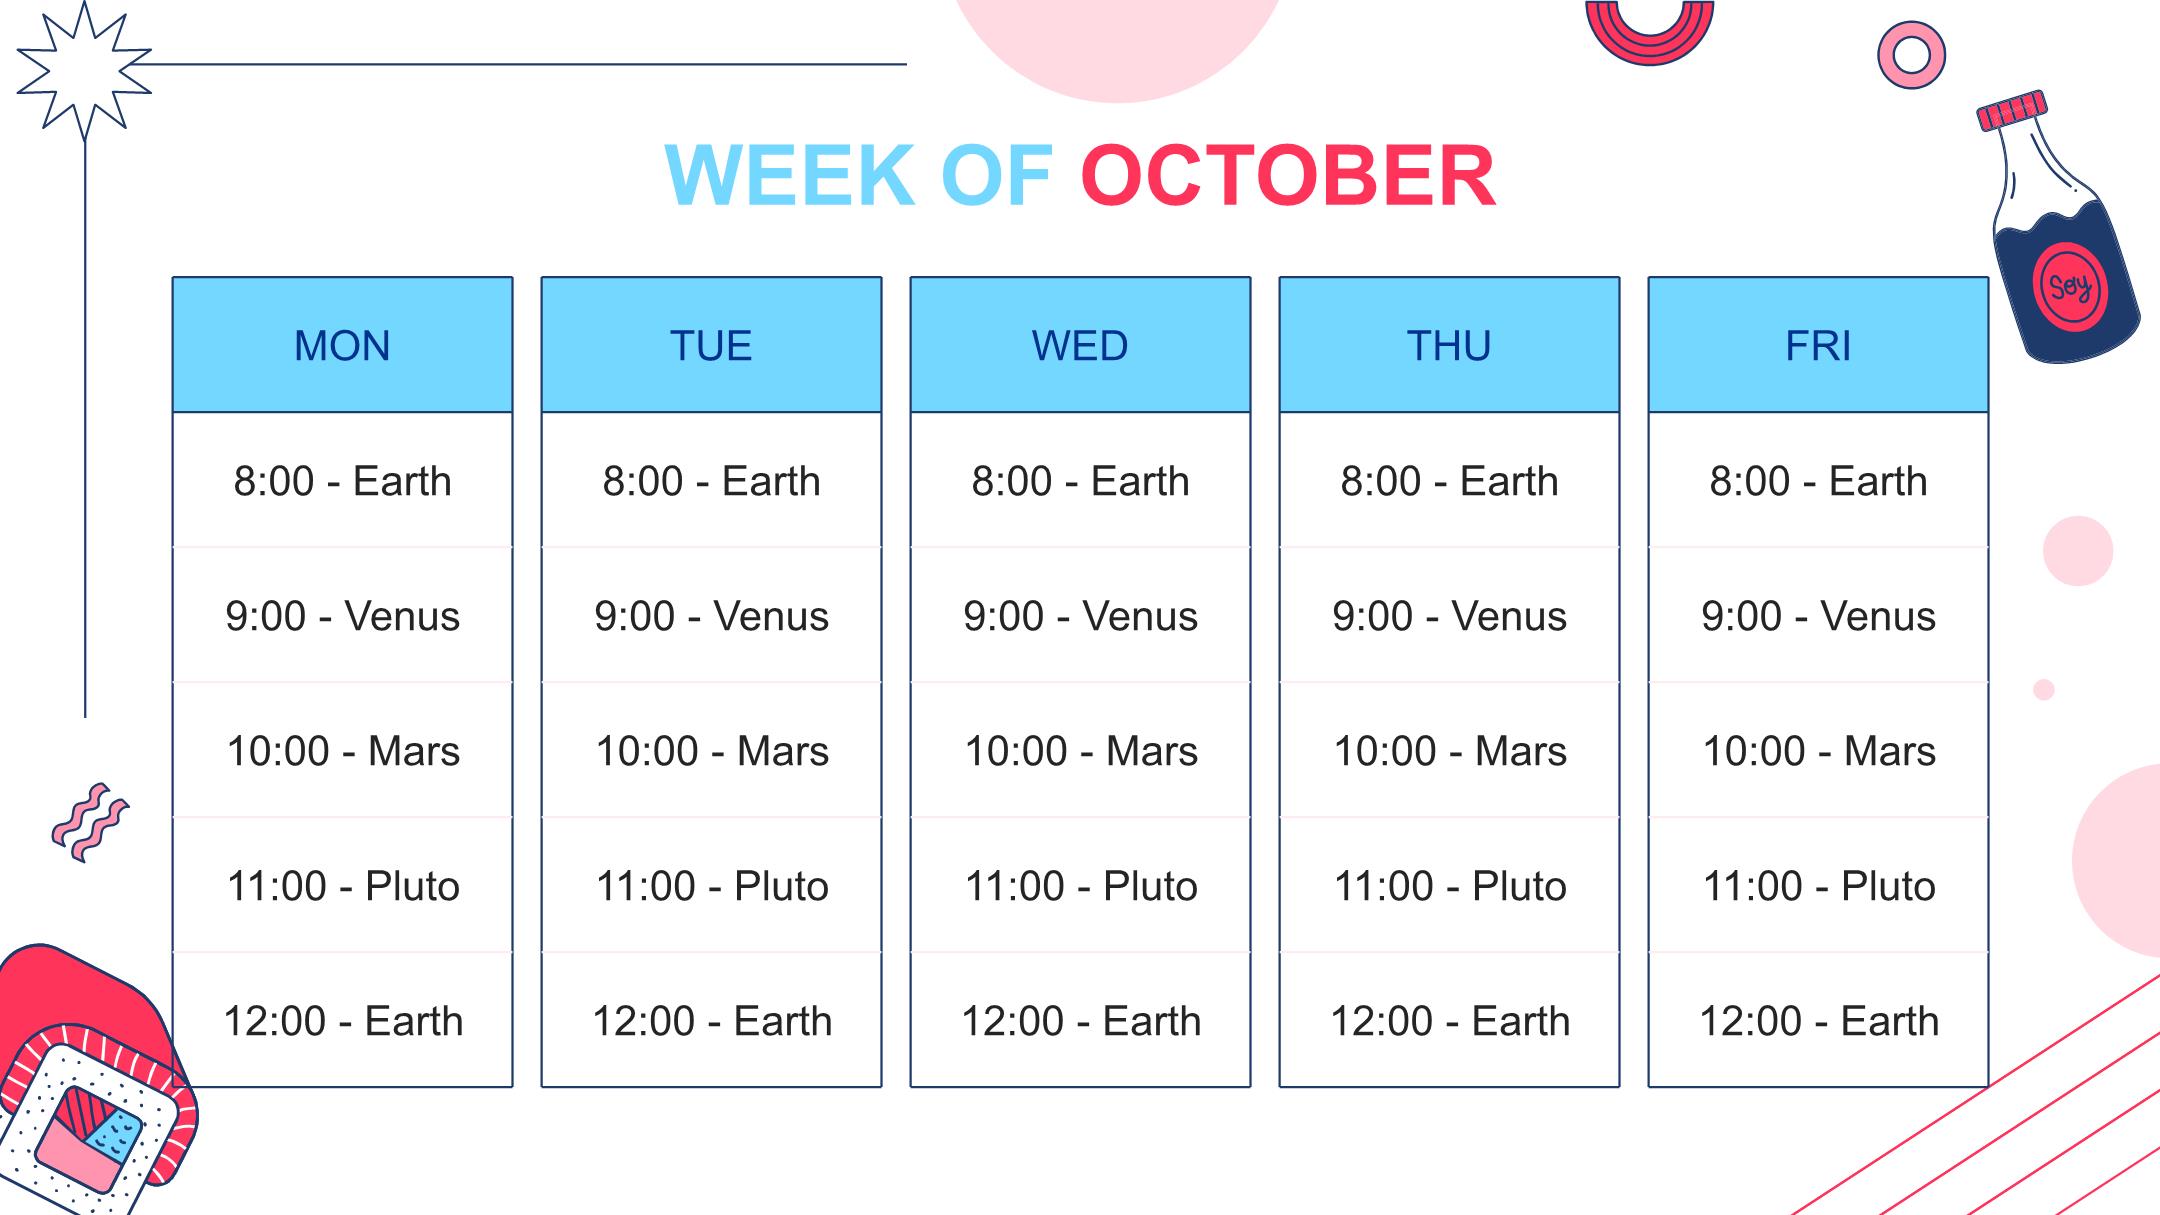Click the red rainbow arch graphic
The height and width of the screenshot is (1215, 2160).
[1649, 32]
